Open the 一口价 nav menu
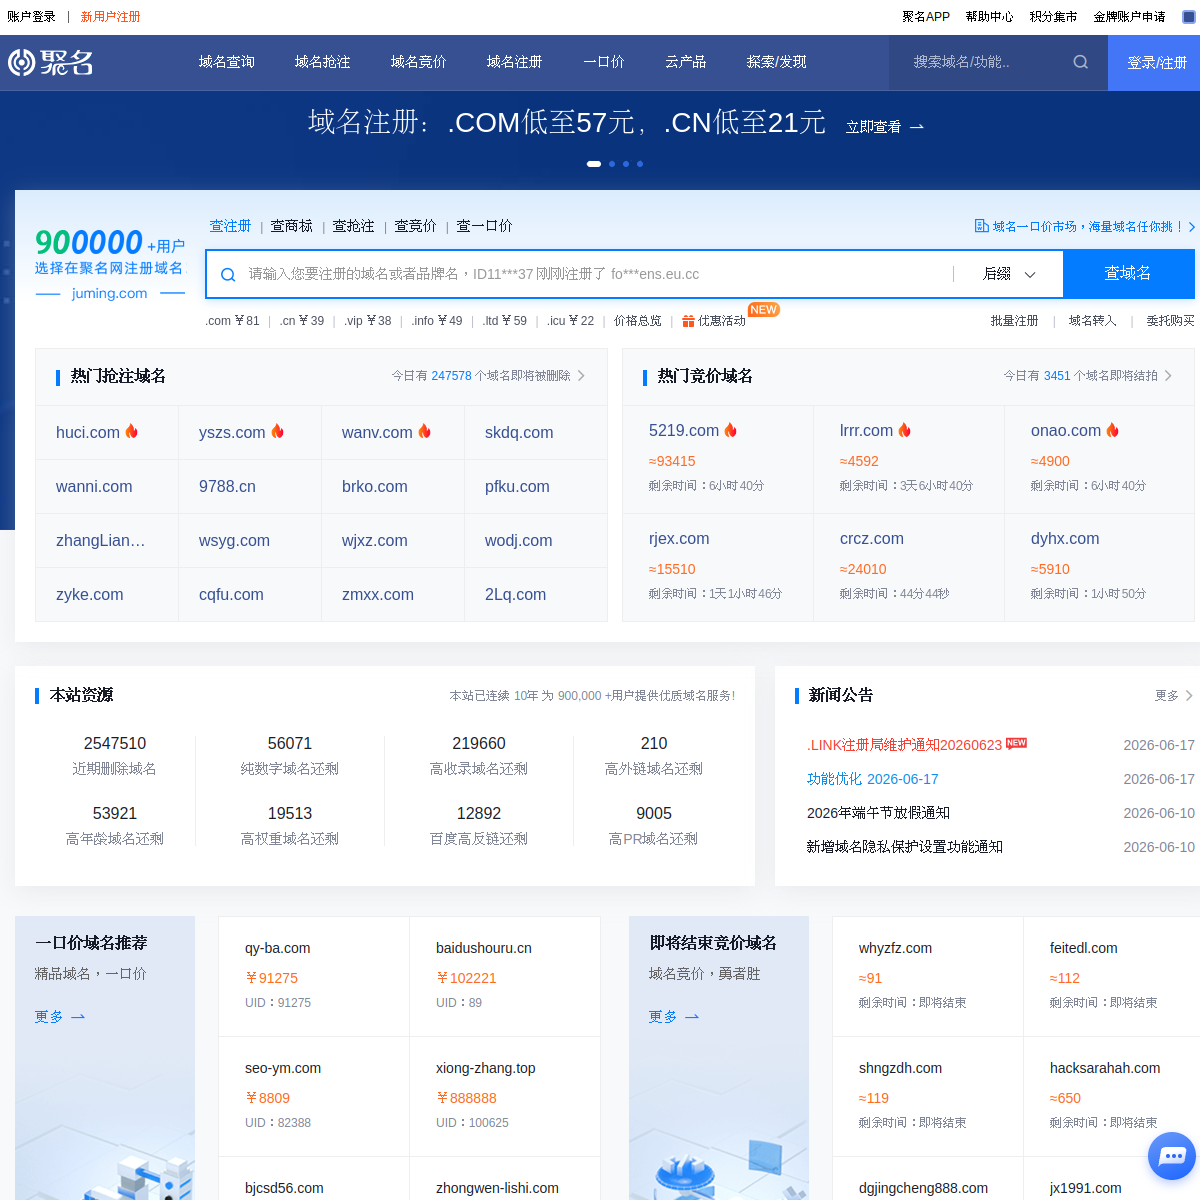Viewport: 1200px width, 1200px height. pos(604,62)
